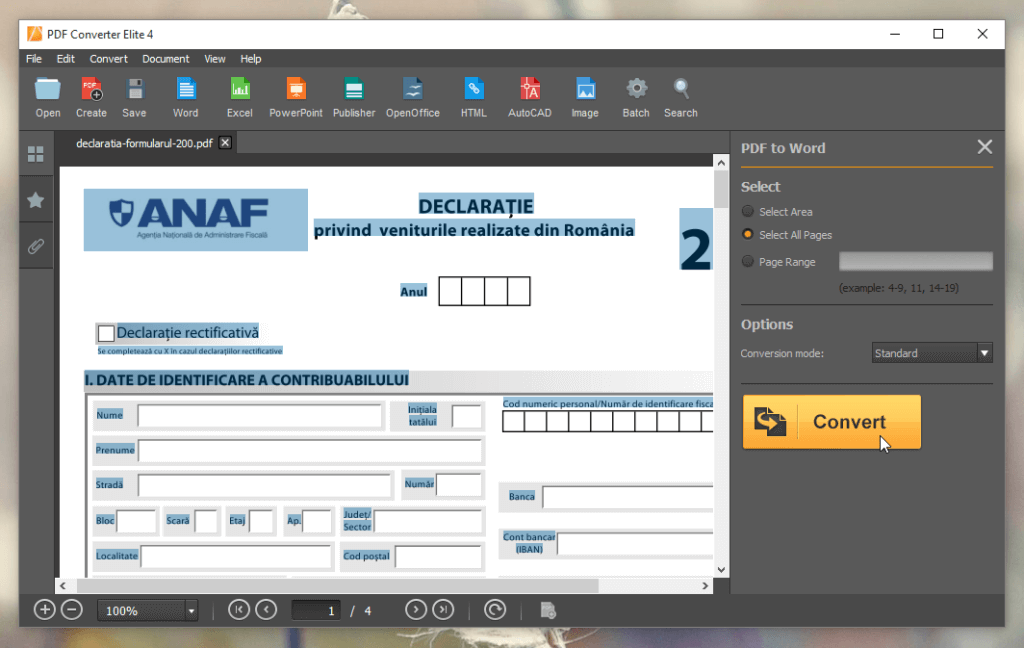This screenshot has width=1024, height=648.
Task: Open the 100% zoom level dropdown
Action: click(x=191, y=610)
